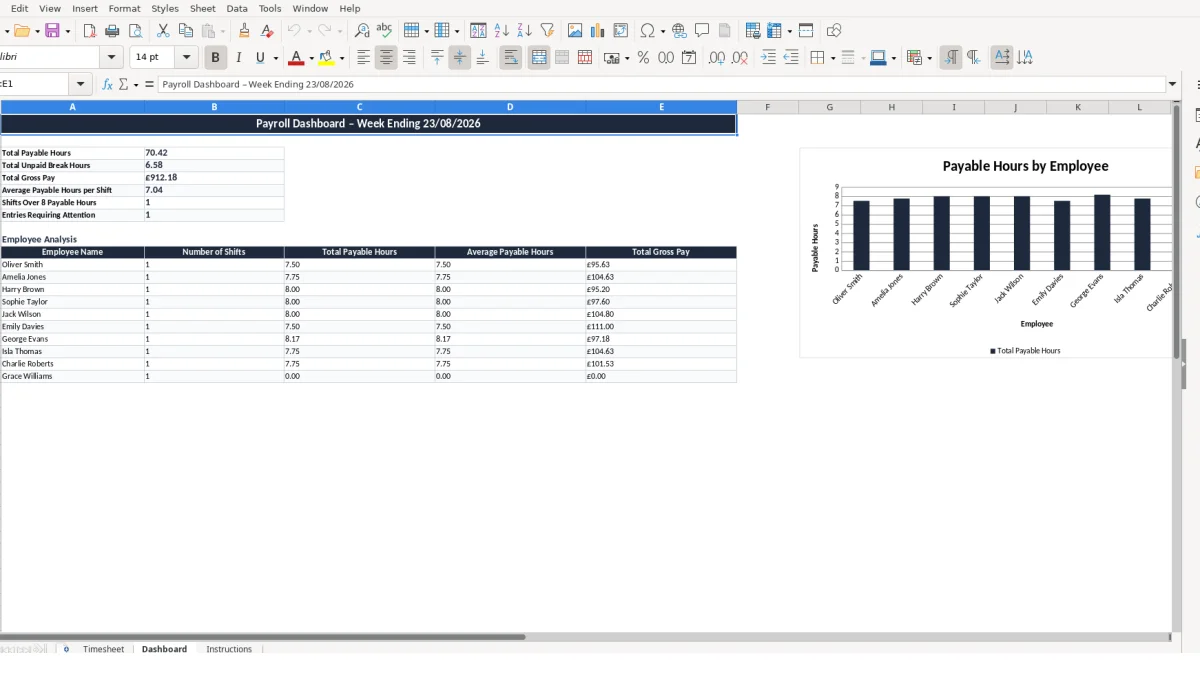The height and width of the screenshot is (675, 1200).
Task: Click the Add Decimal Place icon
Action: pos(717,58)
